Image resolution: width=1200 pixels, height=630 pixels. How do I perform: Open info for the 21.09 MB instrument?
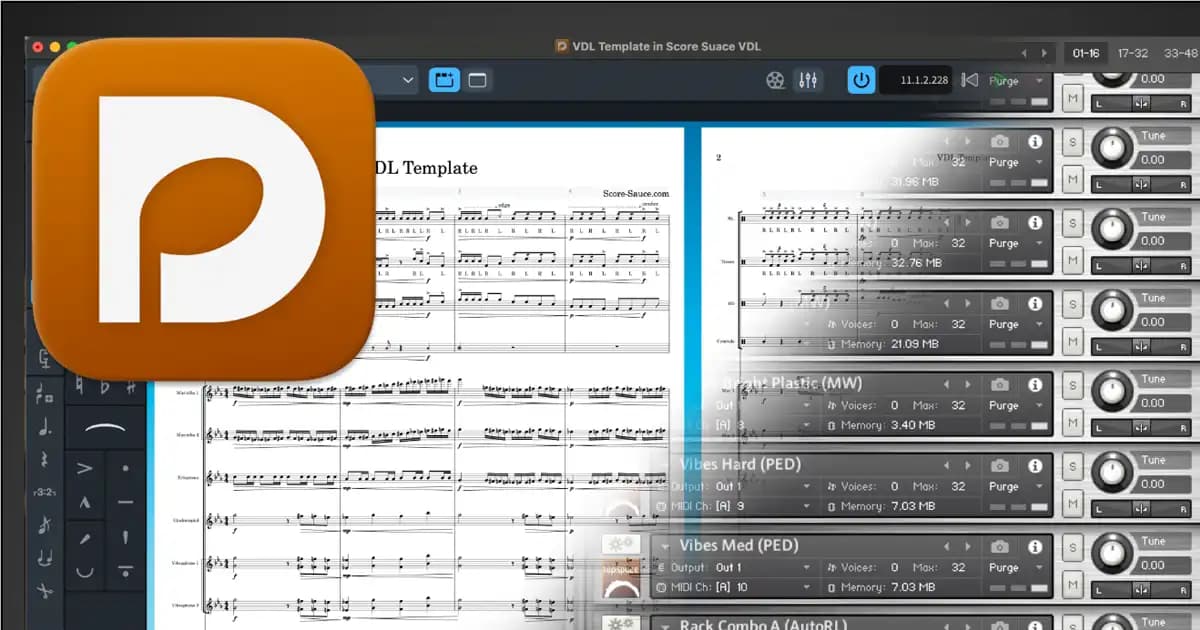(x=1035, y=303)
